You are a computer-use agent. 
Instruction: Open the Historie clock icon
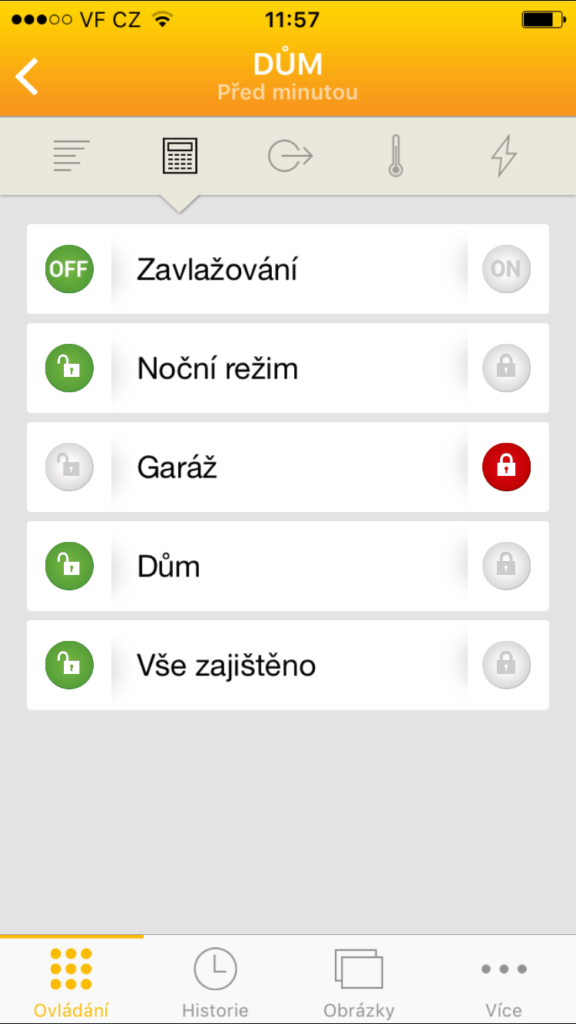tap(215, 968)
